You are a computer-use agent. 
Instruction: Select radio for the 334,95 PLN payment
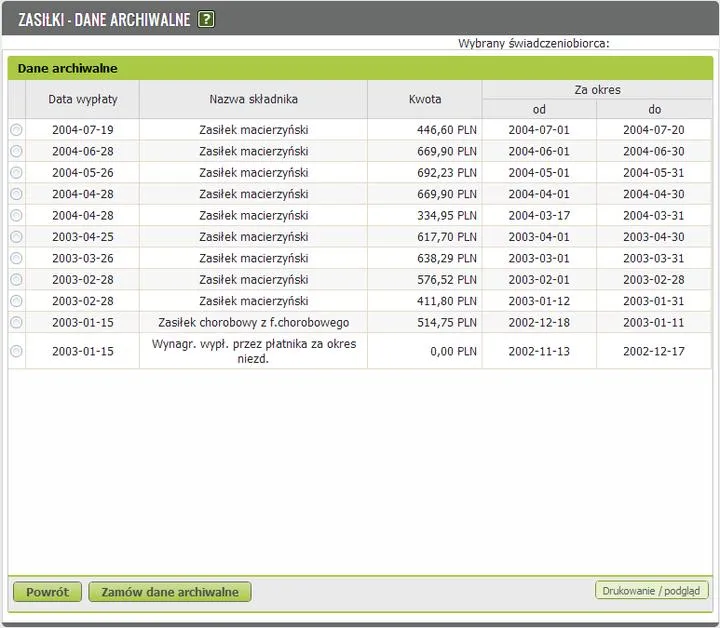[16, 215]
